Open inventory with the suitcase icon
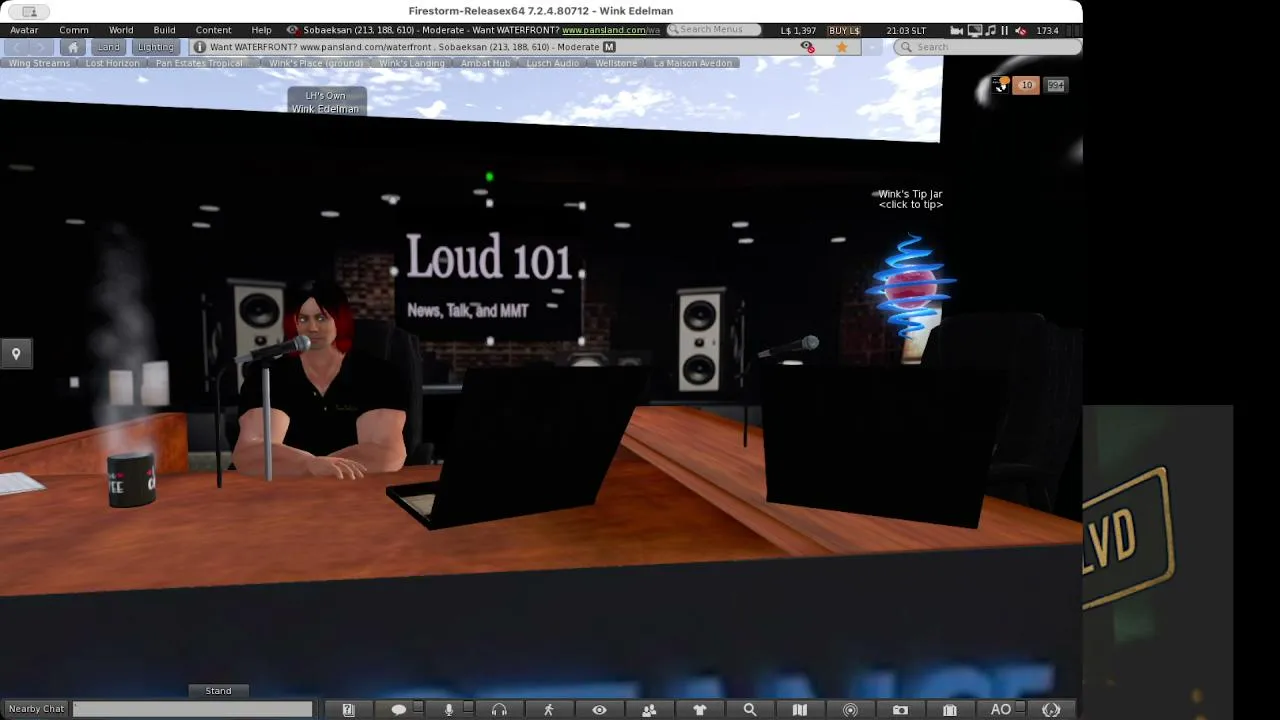This screenshot has height=720, width=1280. [950, 710]
